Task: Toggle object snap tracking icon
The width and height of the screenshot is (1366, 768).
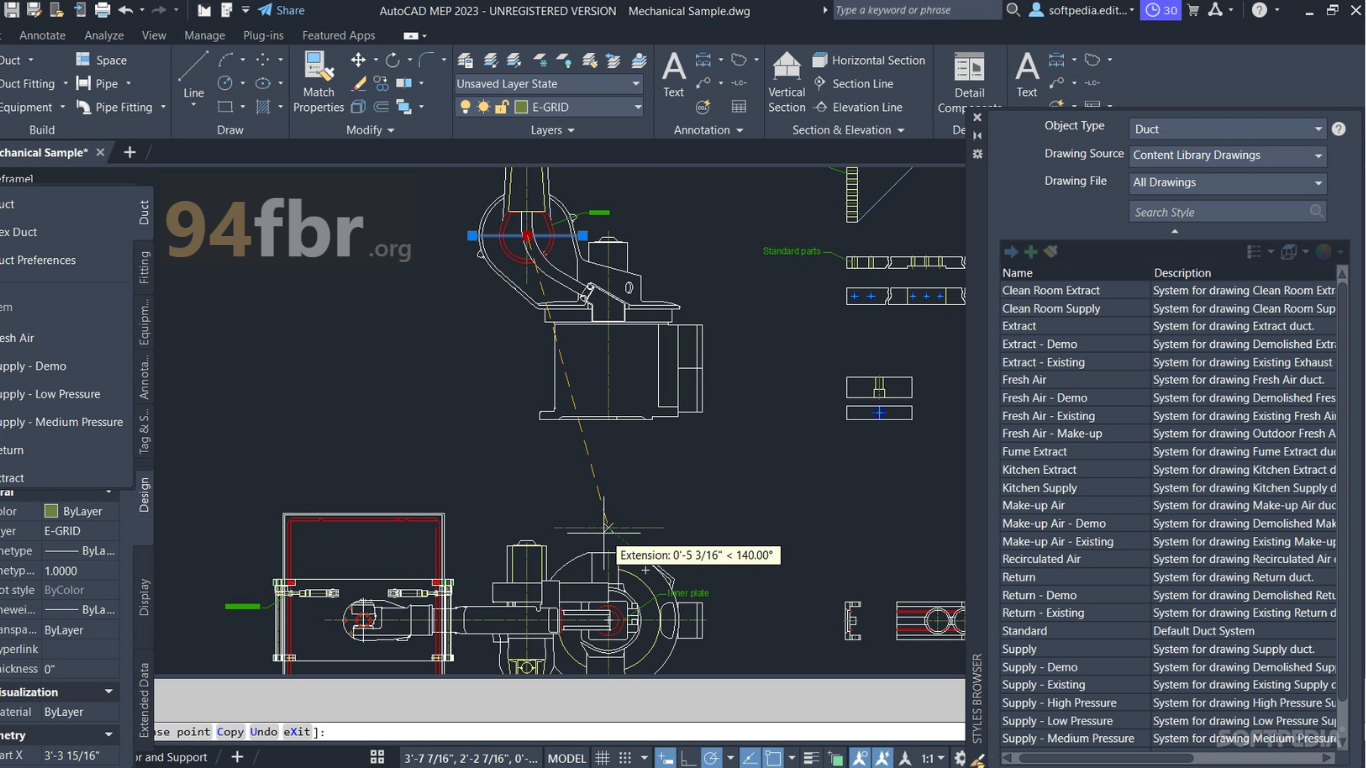Action: click(x=750, y=758)
